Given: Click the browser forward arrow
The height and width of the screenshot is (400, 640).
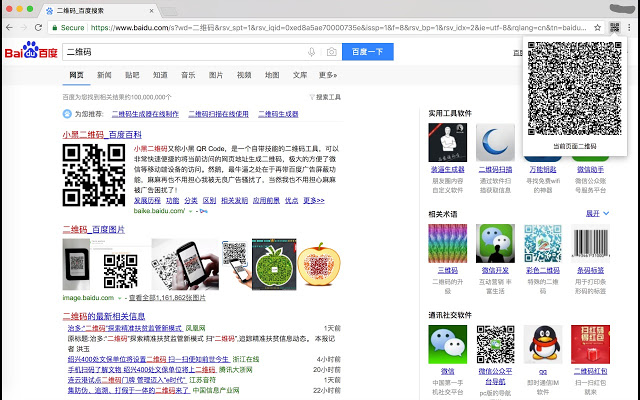Looking at the screenshot, I should coord(24,27).
